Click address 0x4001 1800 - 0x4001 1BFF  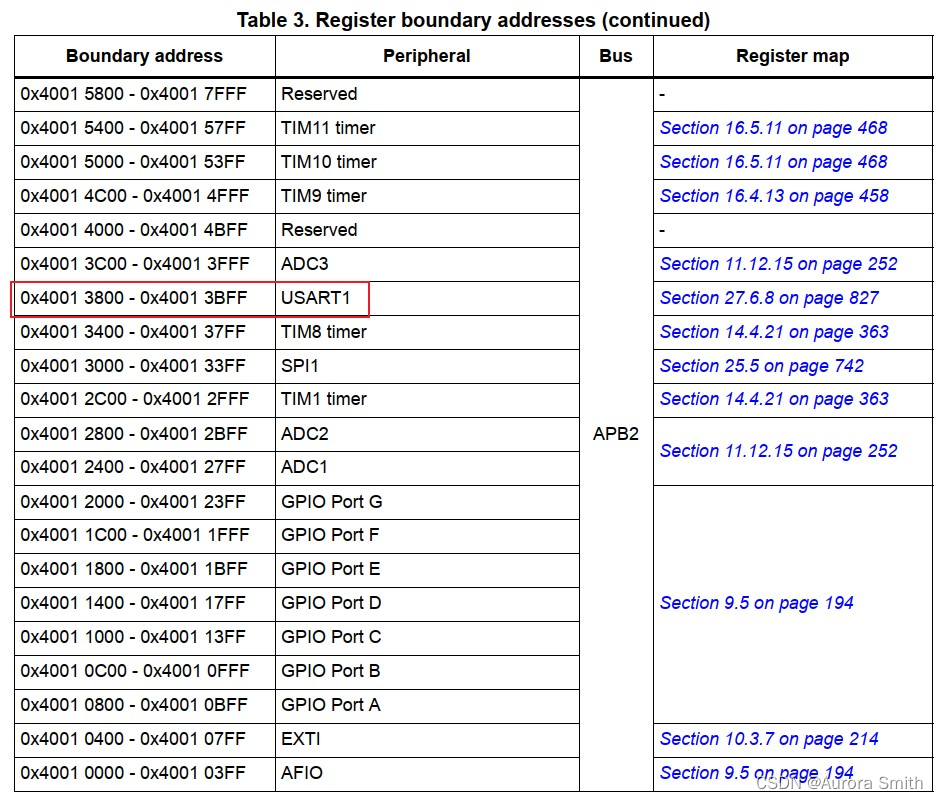point(133,569)
